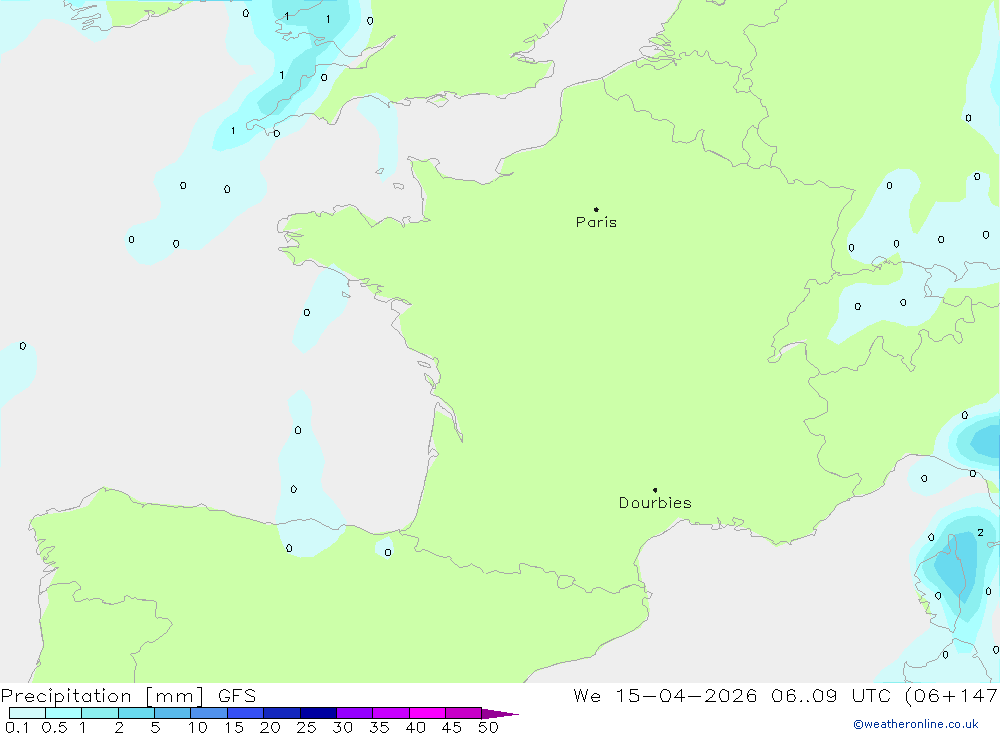Screen dimensions: 1000x733
Task: Click the 1–2 mm legend swatch
Action: pos(100,713)
